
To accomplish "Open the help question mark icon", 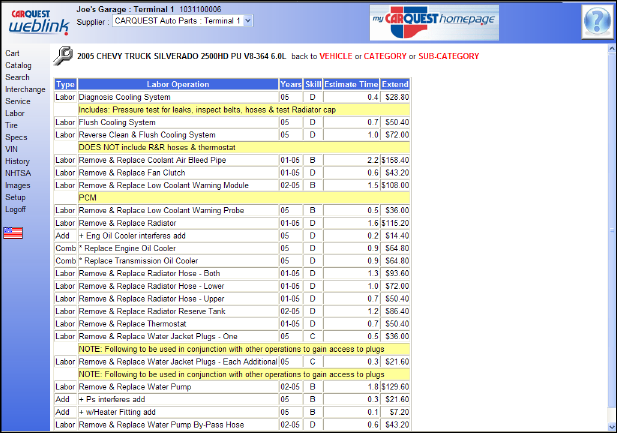I will click(x=597, y=21).
